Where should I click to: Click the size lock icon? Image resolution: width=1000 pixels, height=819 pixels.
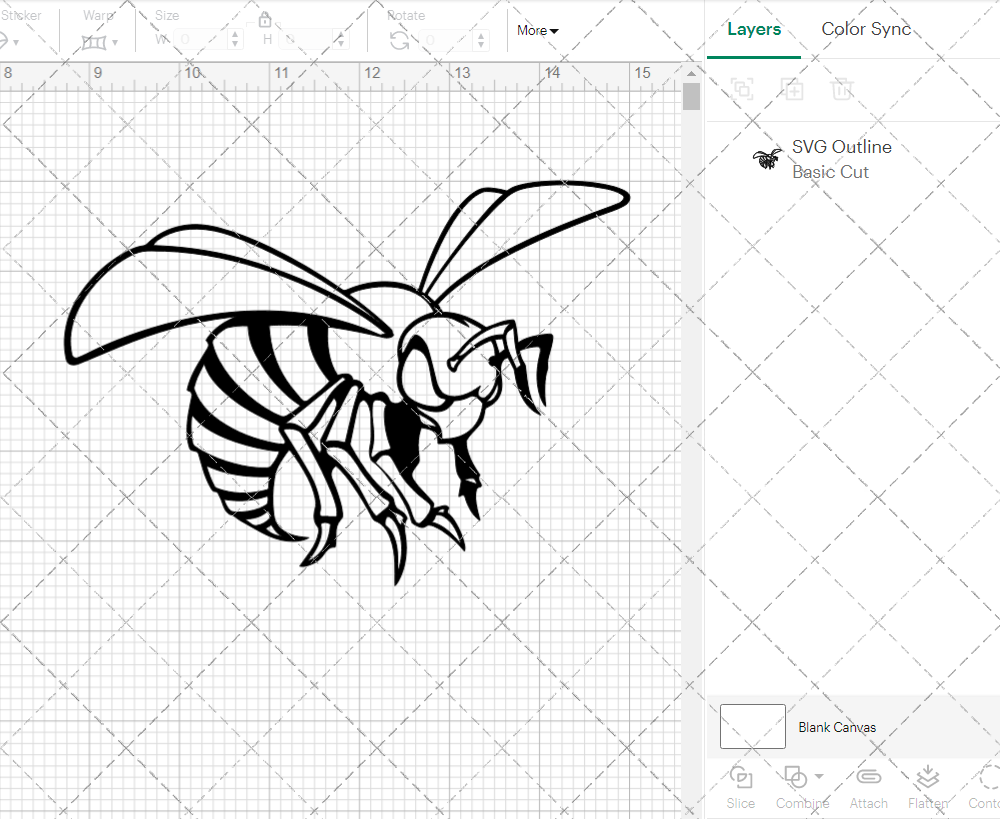[266, 19]
